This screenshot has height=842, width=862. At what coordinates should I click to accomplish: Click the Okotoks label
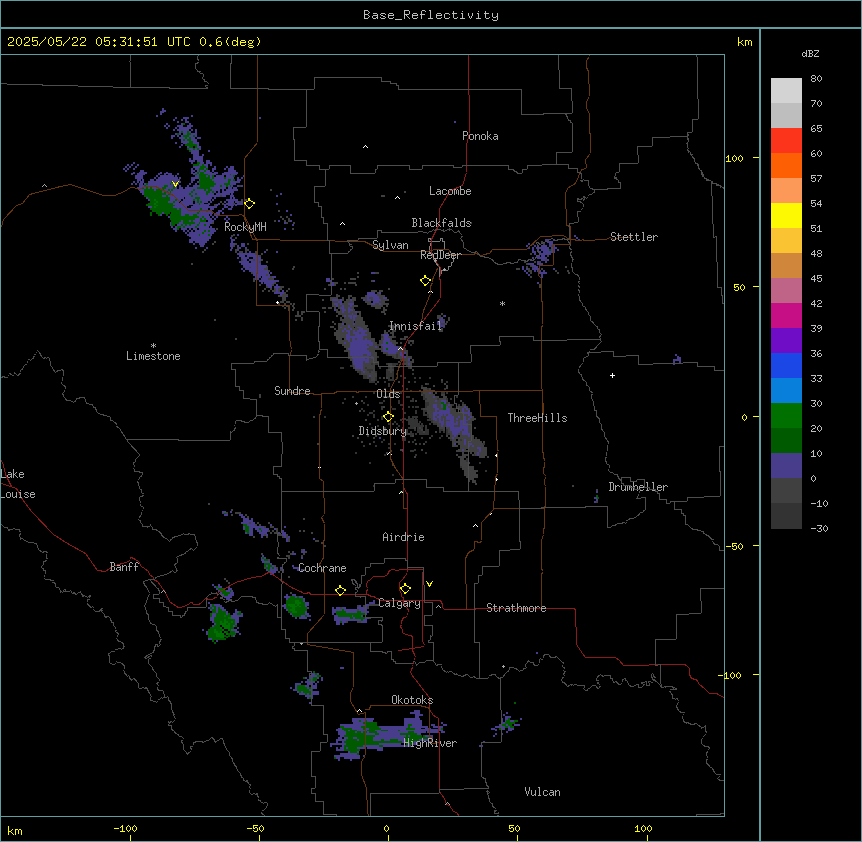click(412, 700)
